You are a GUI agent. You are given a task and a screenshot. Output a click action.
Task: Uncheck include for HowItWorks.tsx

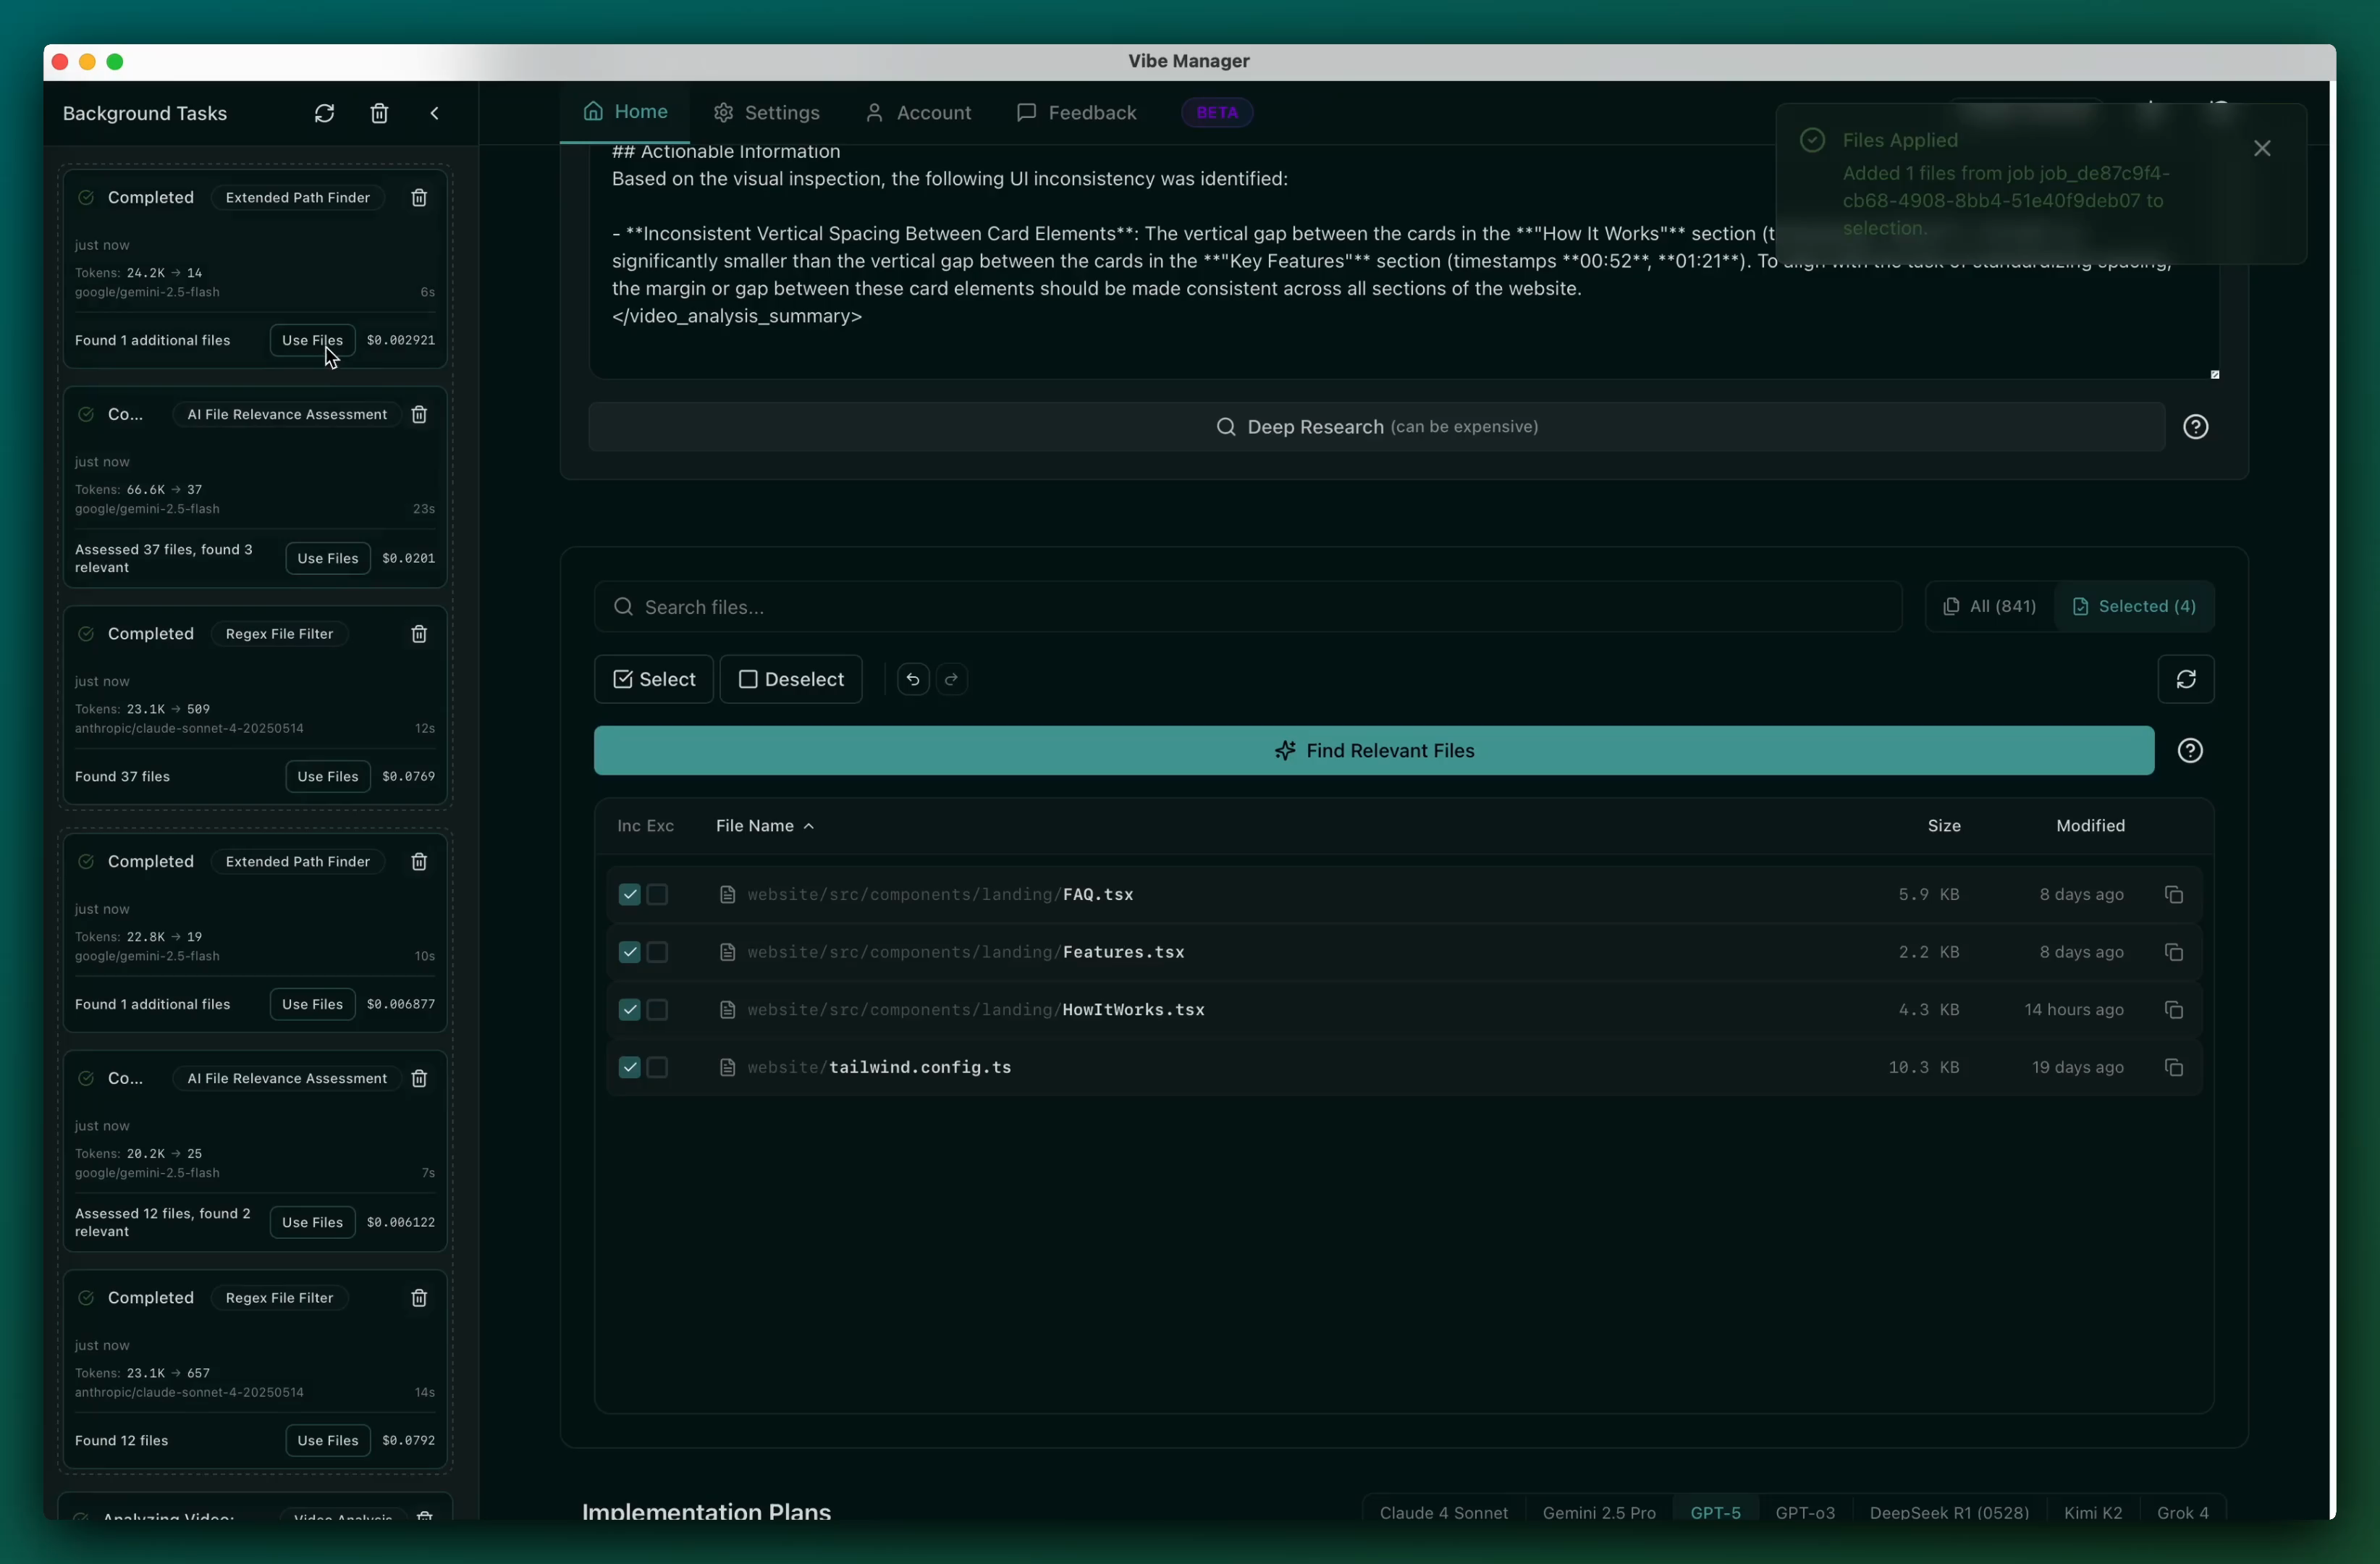pos(629,1010)
